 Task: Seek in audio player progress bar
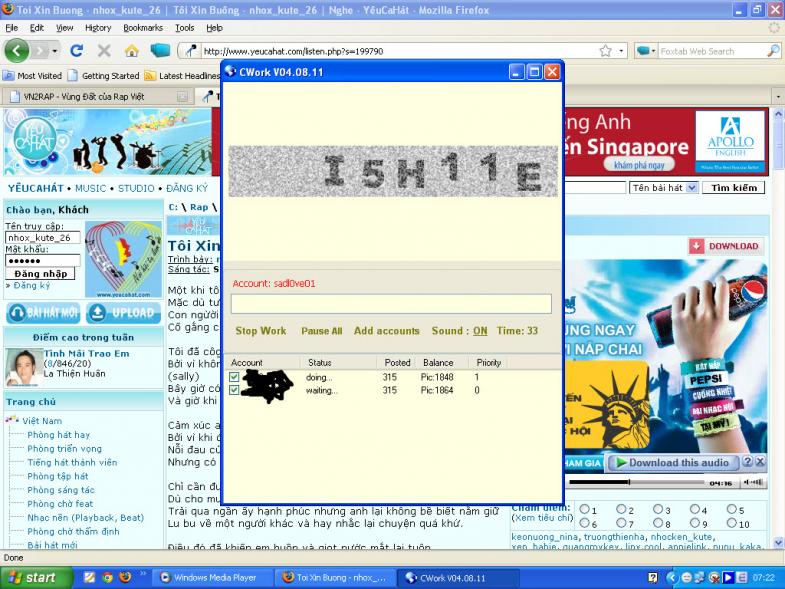636,482
